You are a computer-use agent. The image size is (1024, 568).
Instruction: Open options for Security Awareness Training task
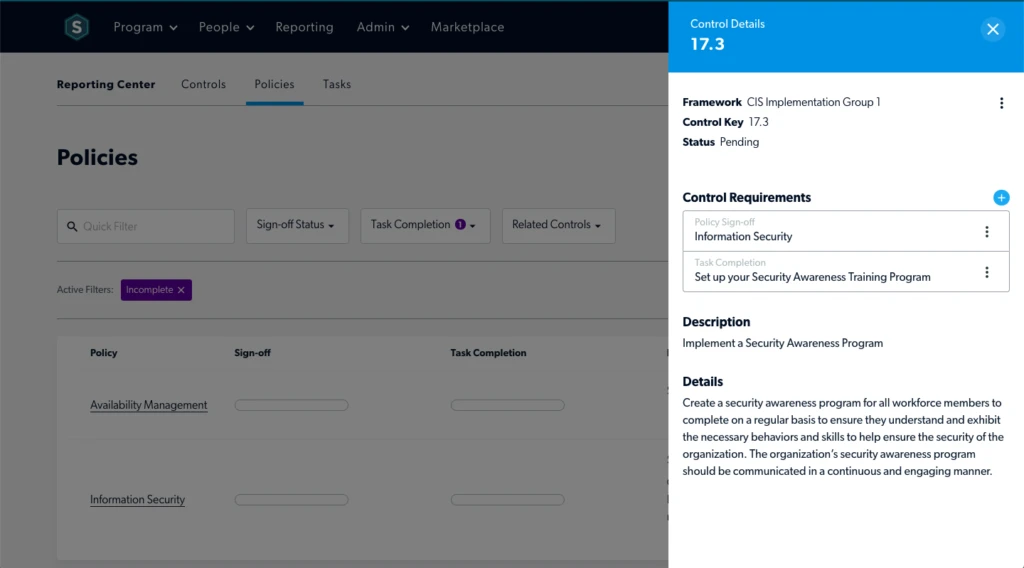pyautogui.click(x=986, y=272)
